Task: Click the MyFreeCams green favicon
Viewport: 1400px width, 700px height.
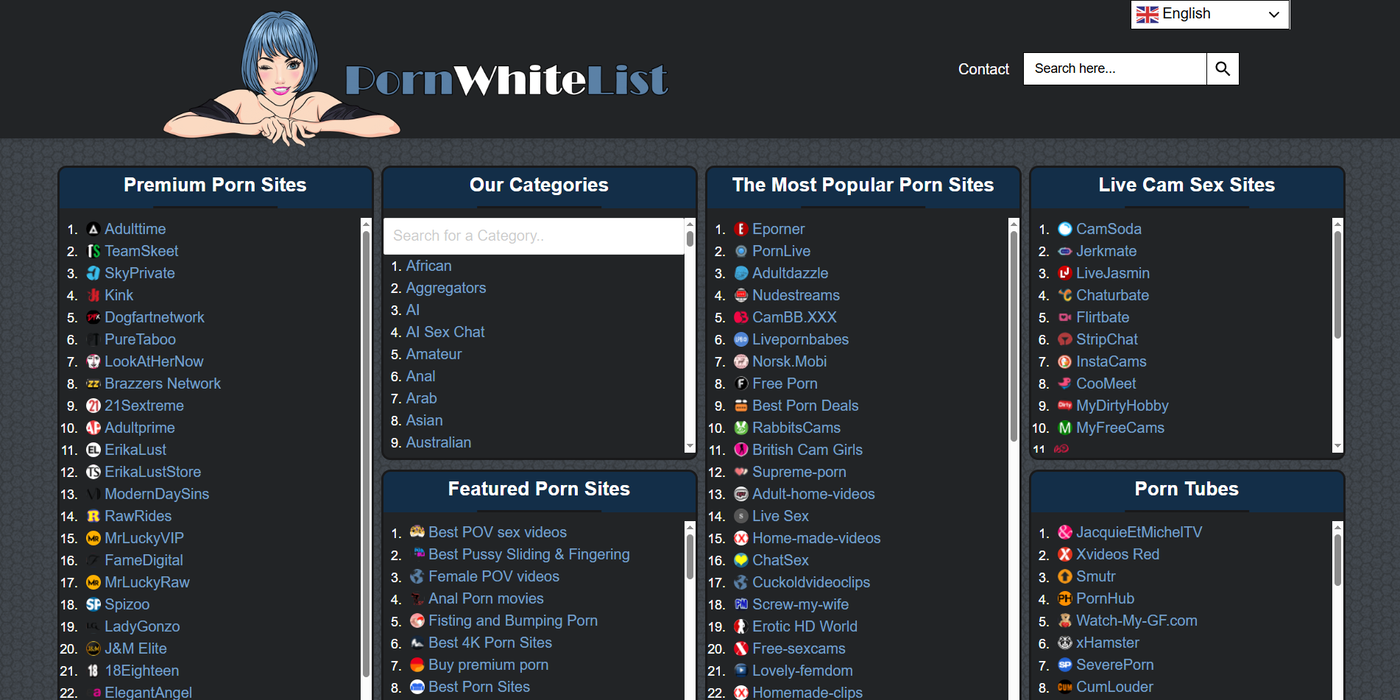Action: [x=1065, y=428]
